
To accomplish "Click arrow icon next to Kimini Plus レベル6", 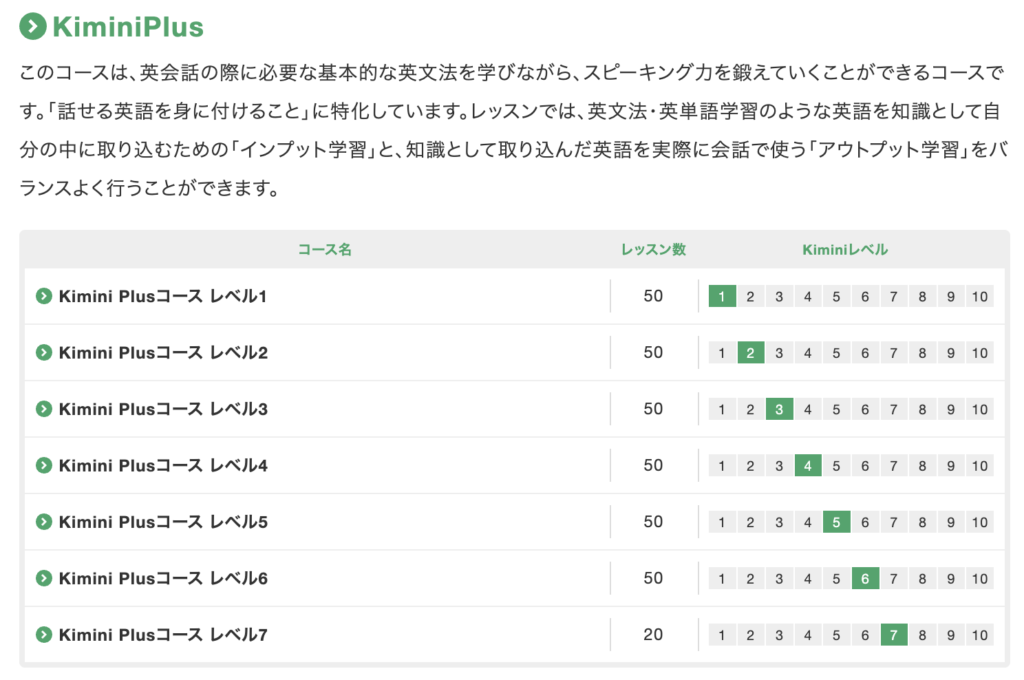I will pyautogui.click(x=43, y=578).
